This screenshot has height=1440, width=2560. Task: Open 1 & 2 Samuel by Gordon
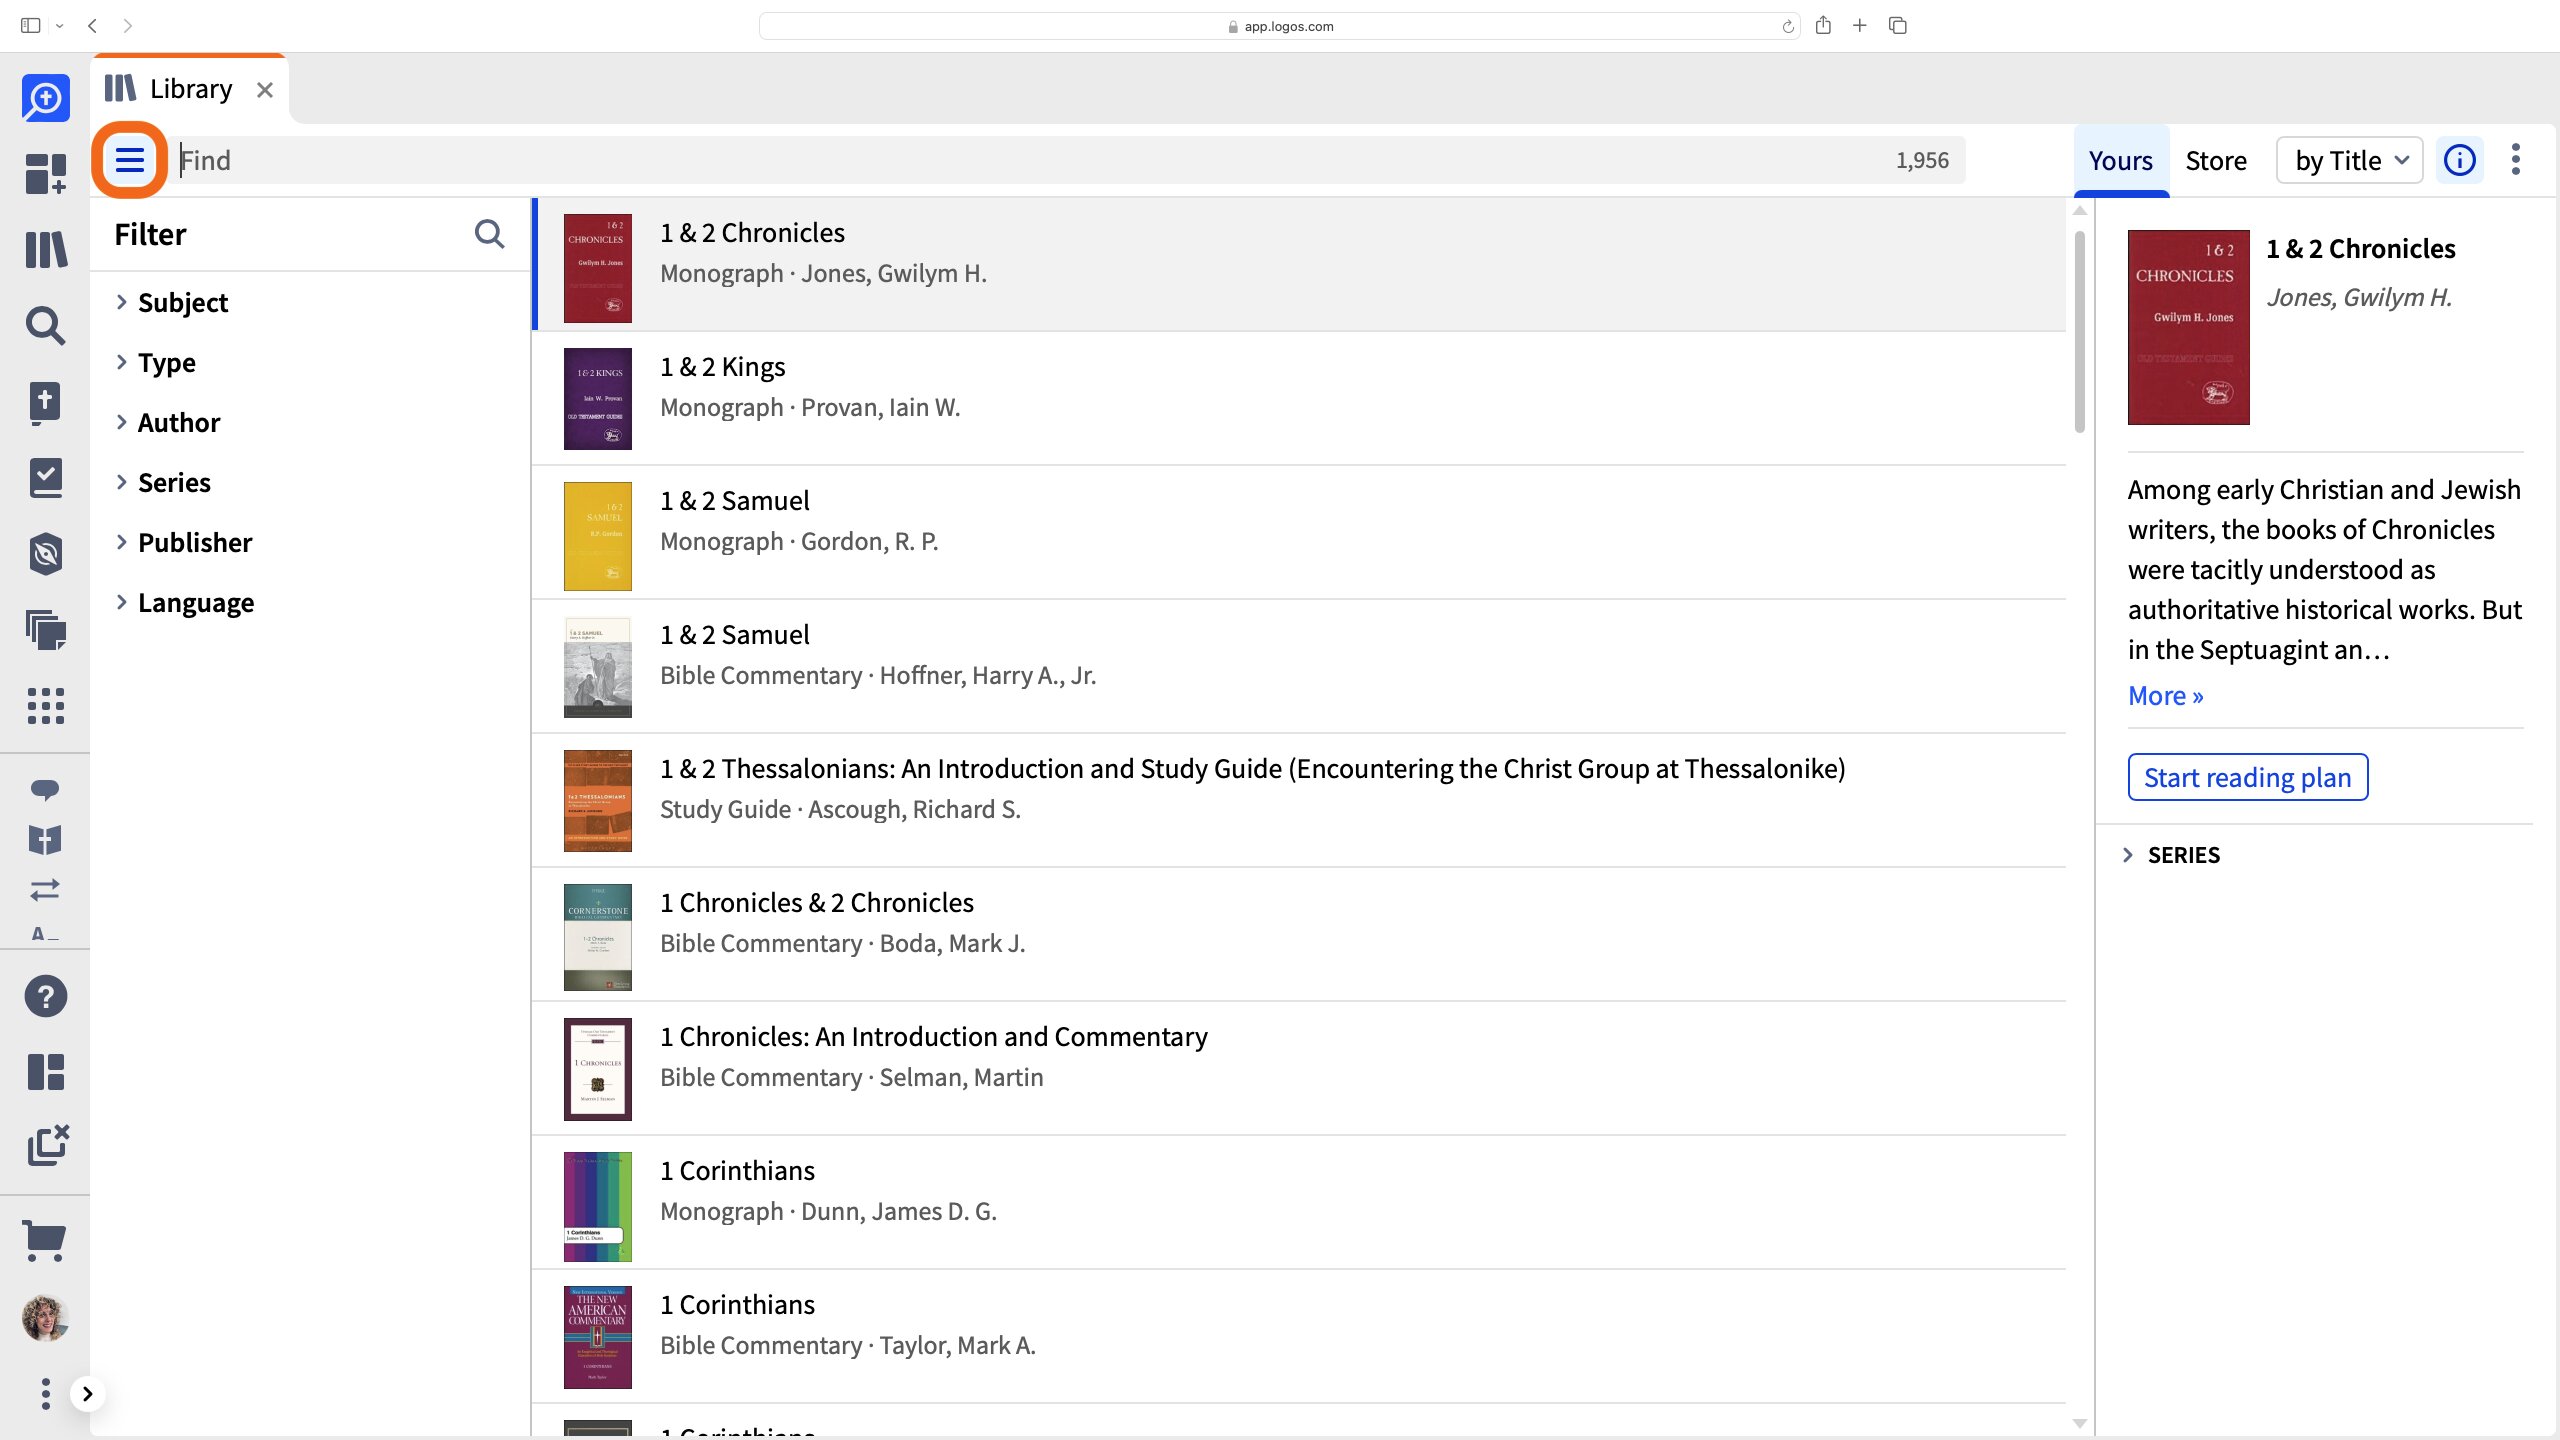pyautogui.click(x=1298, y=532)
